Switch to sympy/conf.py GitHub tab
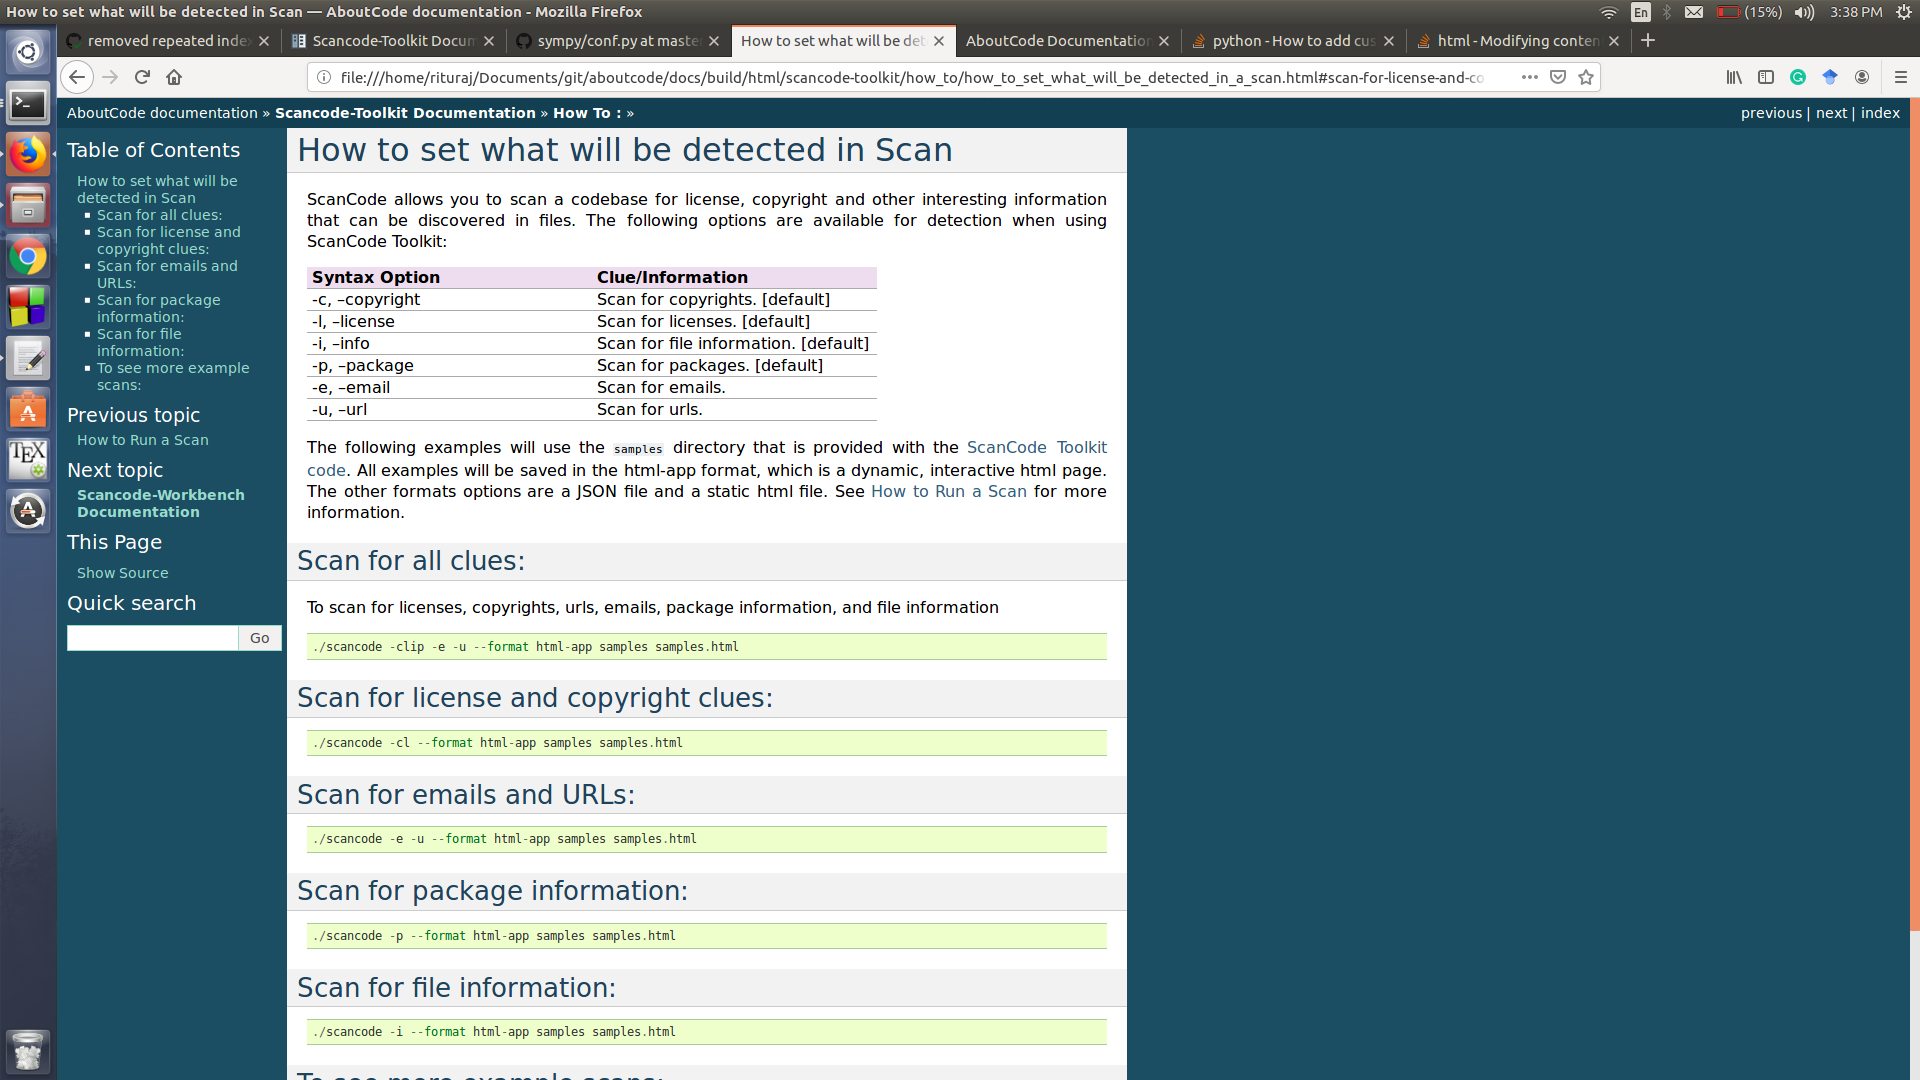1920x1080 pixels. [x=617, y=41]
